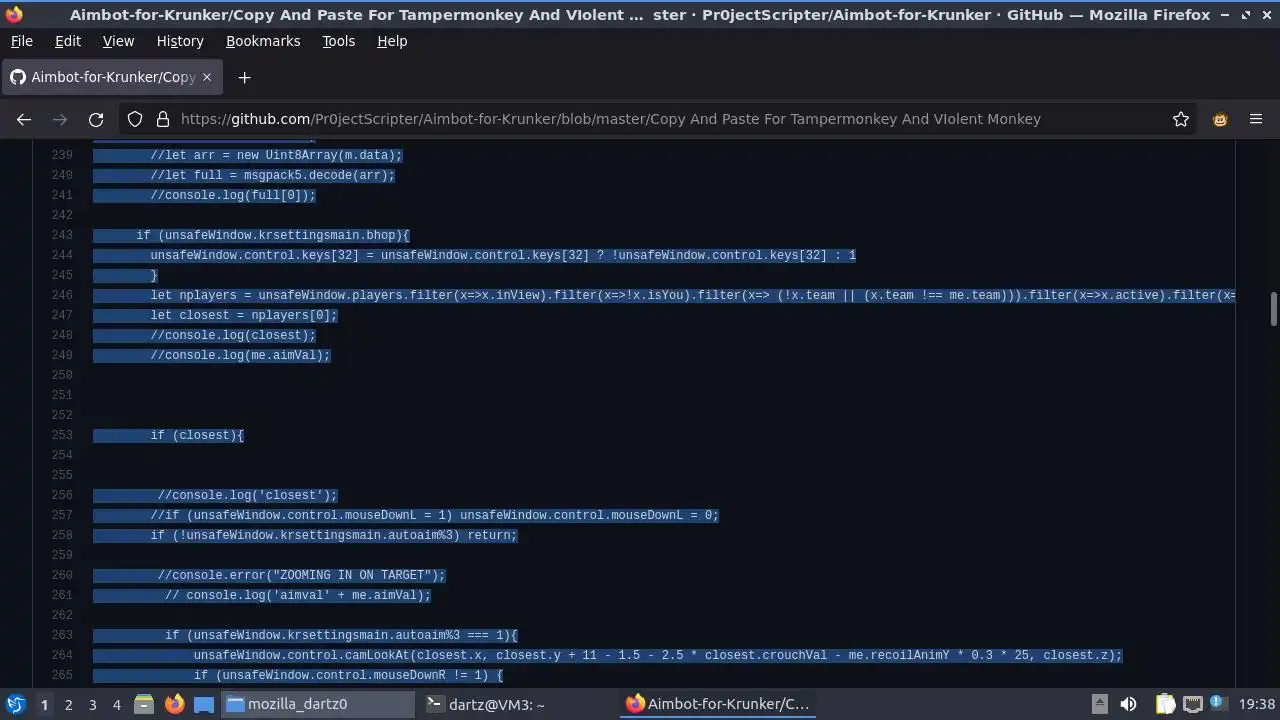Click code '//console.log(full[0]);'
This screenshot has height=720, width=1280.
click(233, 195)
